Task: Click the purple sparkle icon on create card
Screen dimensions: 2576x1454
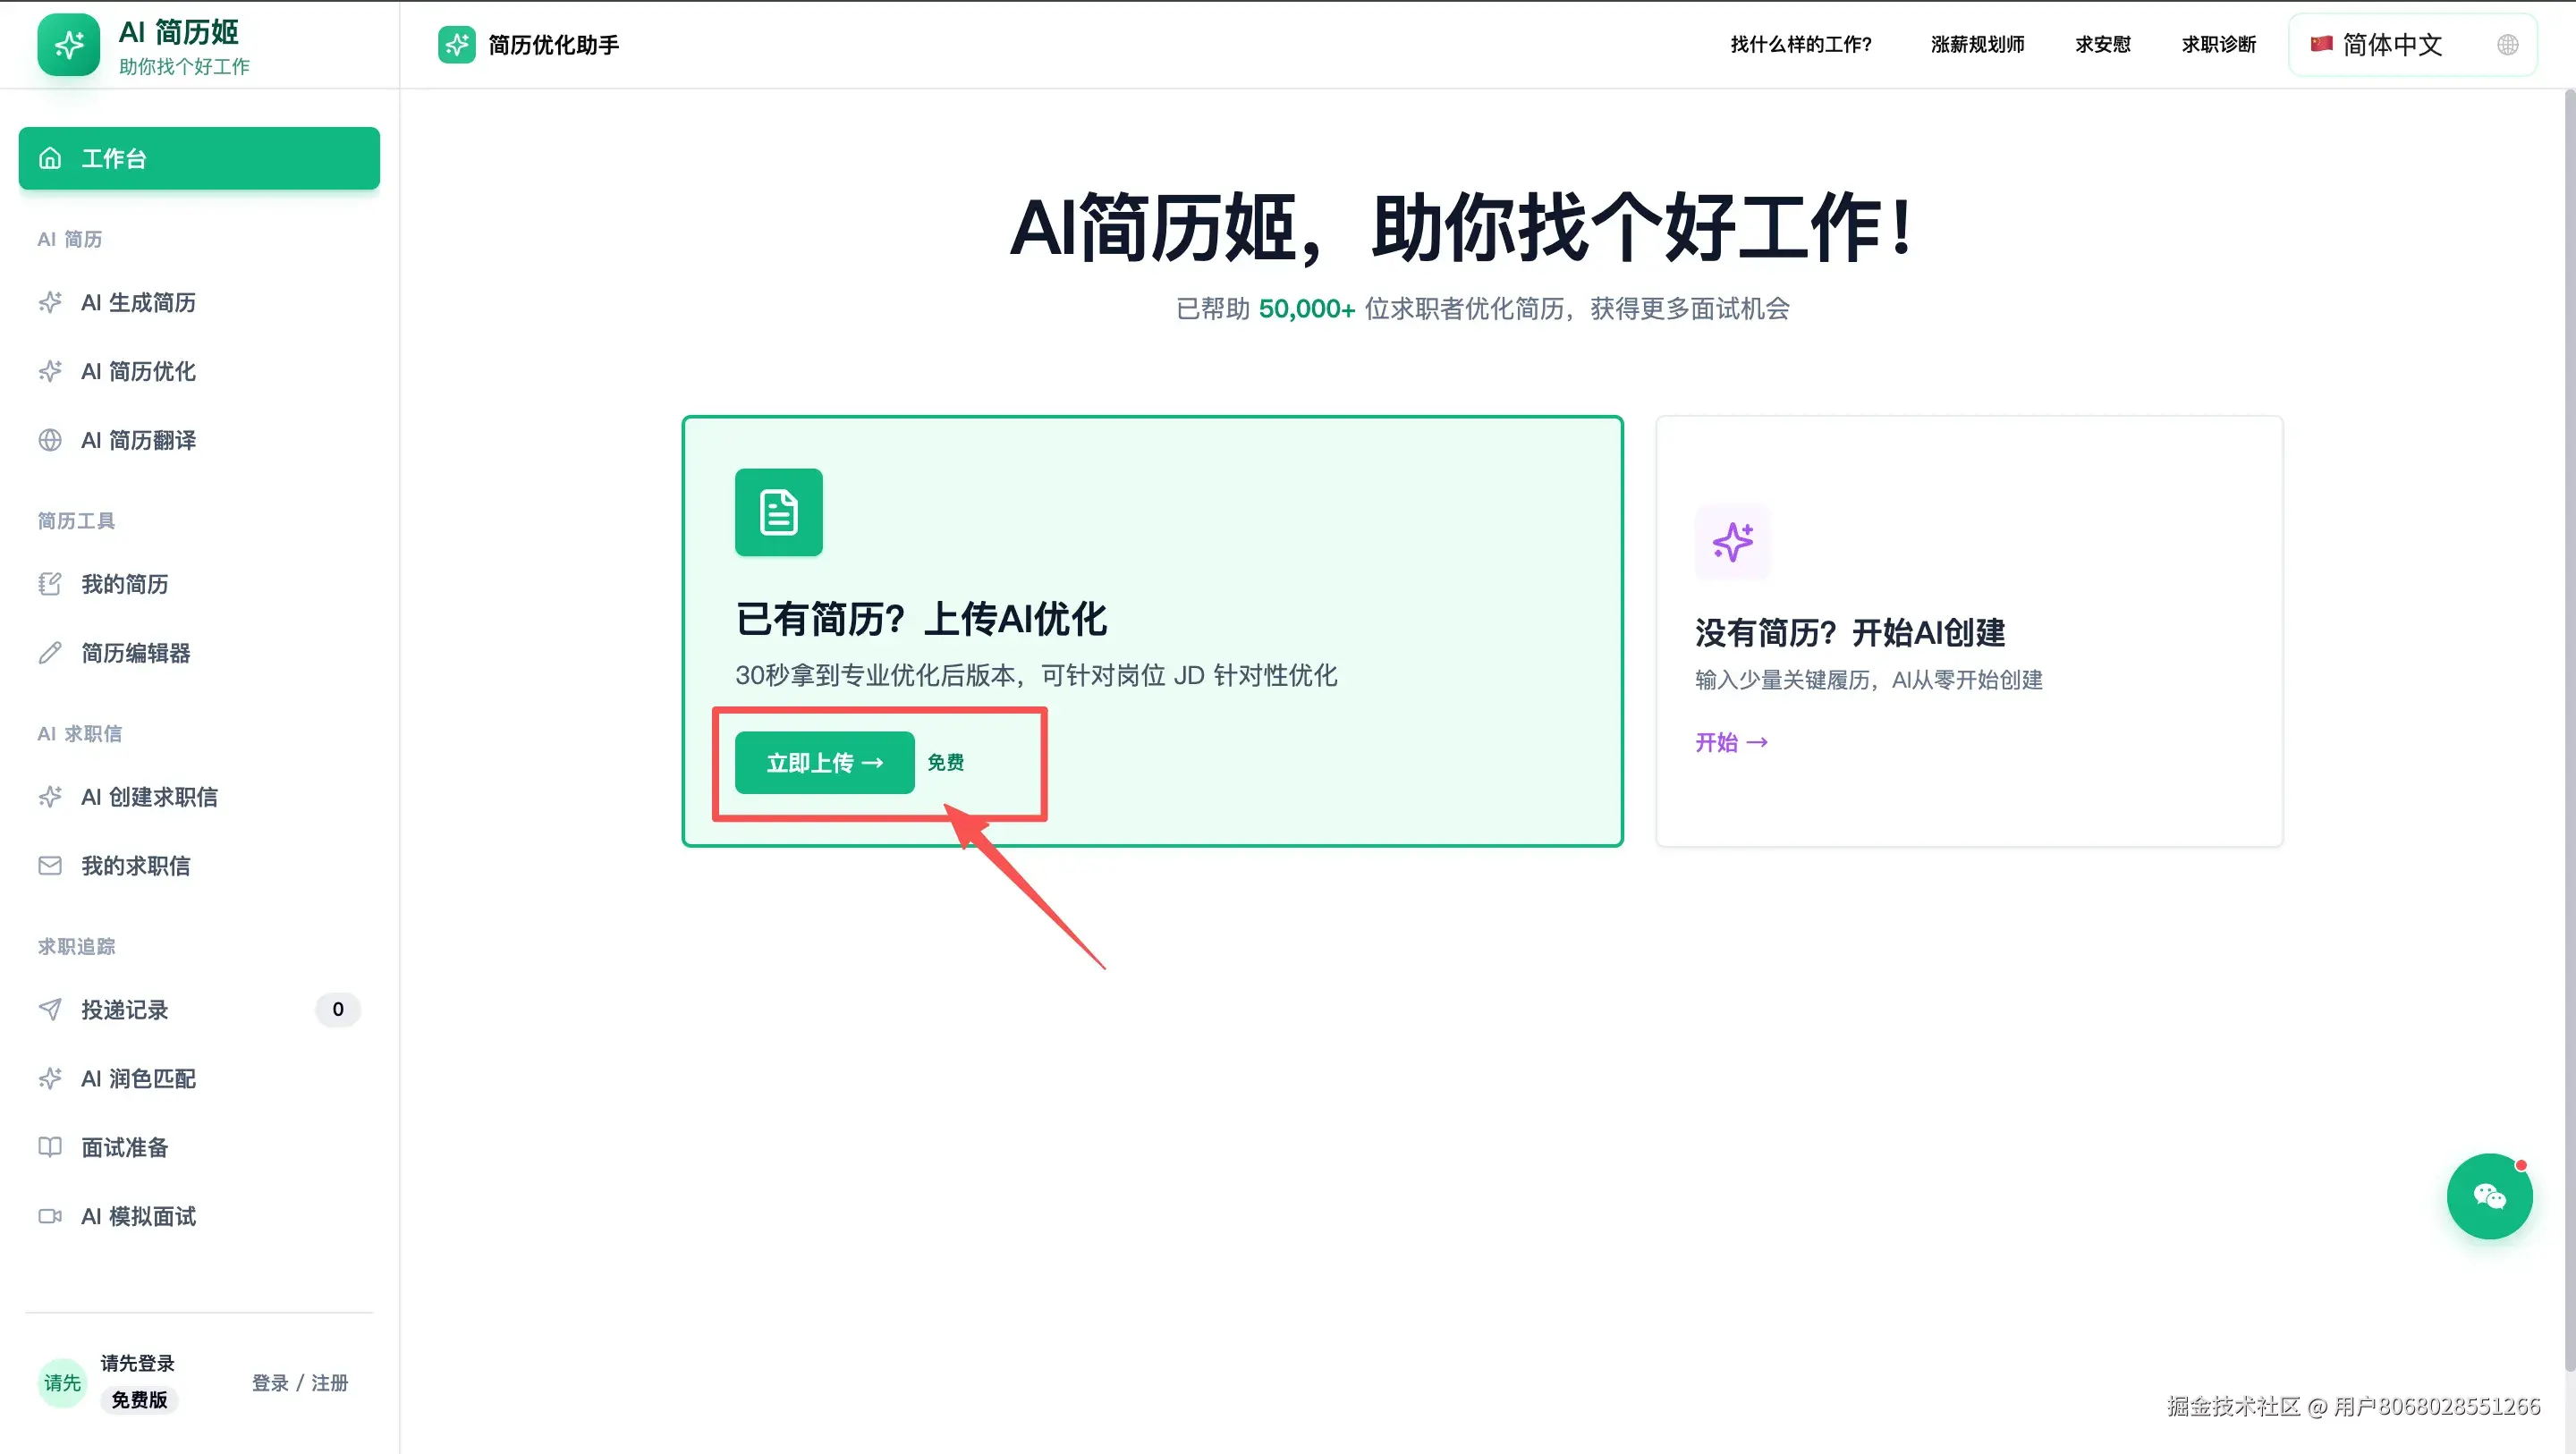Action: click(x=1732, y=542)
